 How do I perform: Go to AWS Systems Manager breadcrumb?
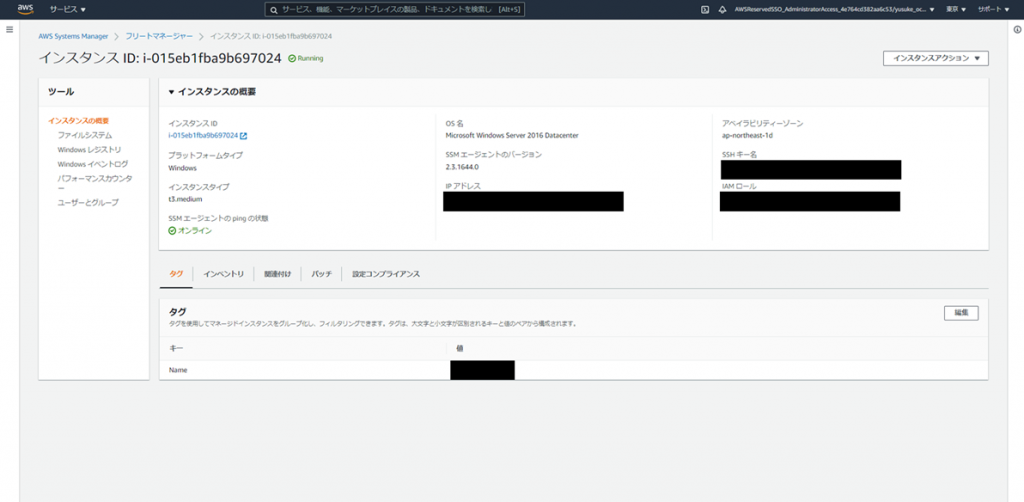[73, 37]
